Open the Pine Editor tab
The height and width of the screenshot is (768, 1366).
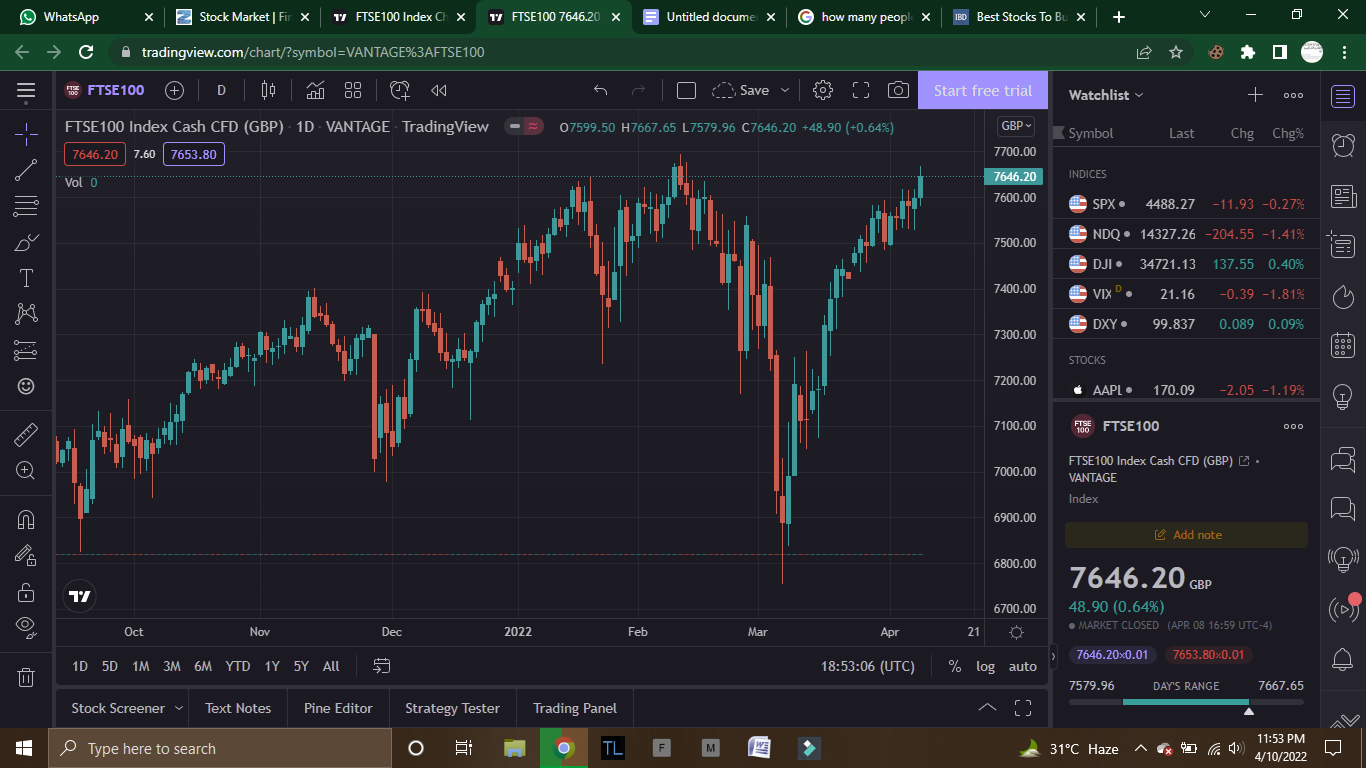click(x=338, y=708)
